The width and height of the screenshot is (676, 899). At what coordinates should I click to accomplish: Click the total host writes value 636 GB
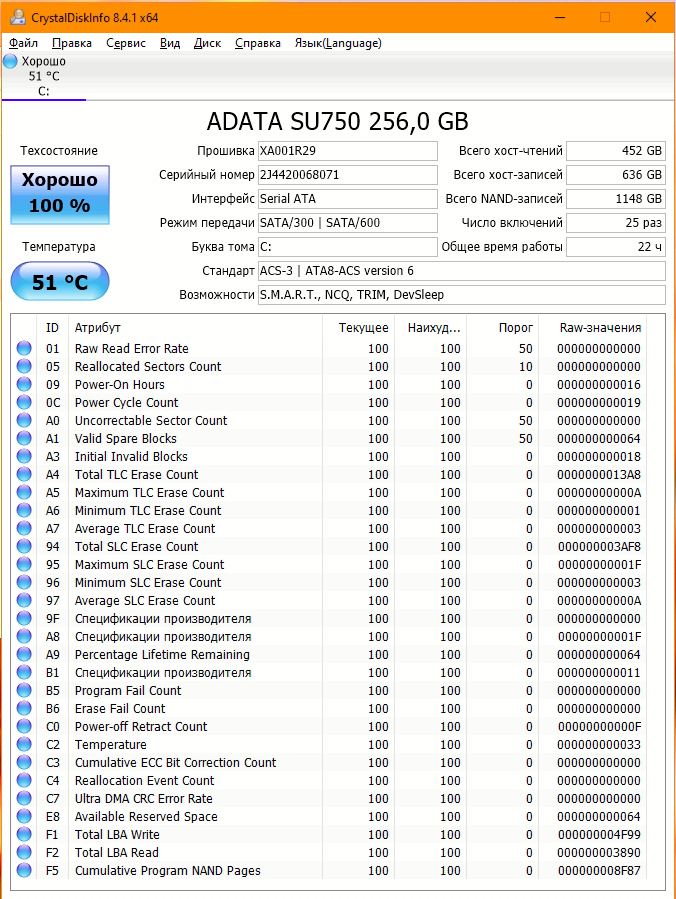616,175
